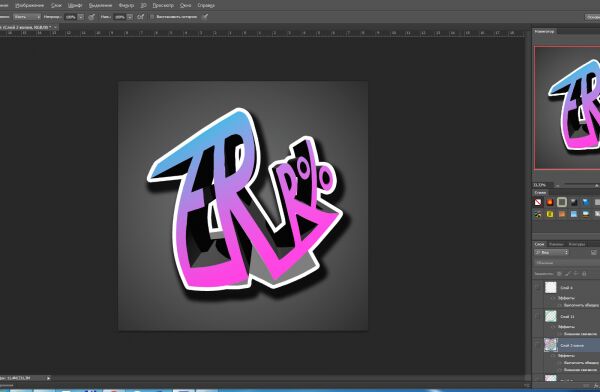Apply the multicolor dotted style swatch
This screenshot has width=600, height=392.
538,214
